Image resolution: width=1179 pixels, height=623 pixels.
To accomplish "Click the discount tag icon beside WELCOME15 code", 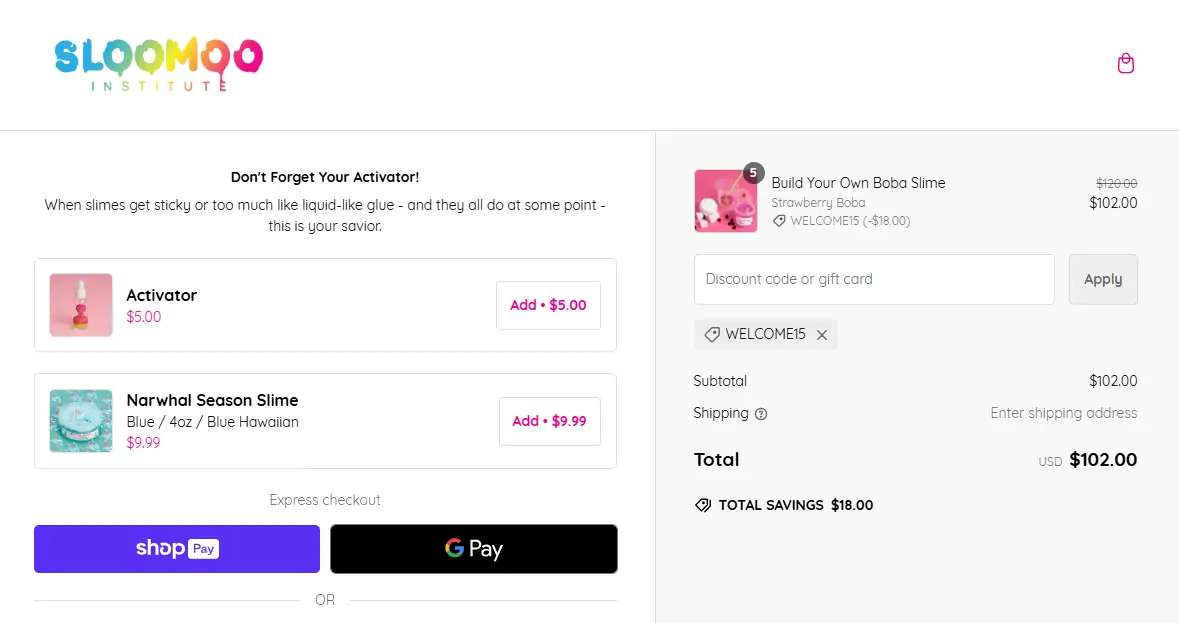I will pyautogui.click(x=780, y=221).
